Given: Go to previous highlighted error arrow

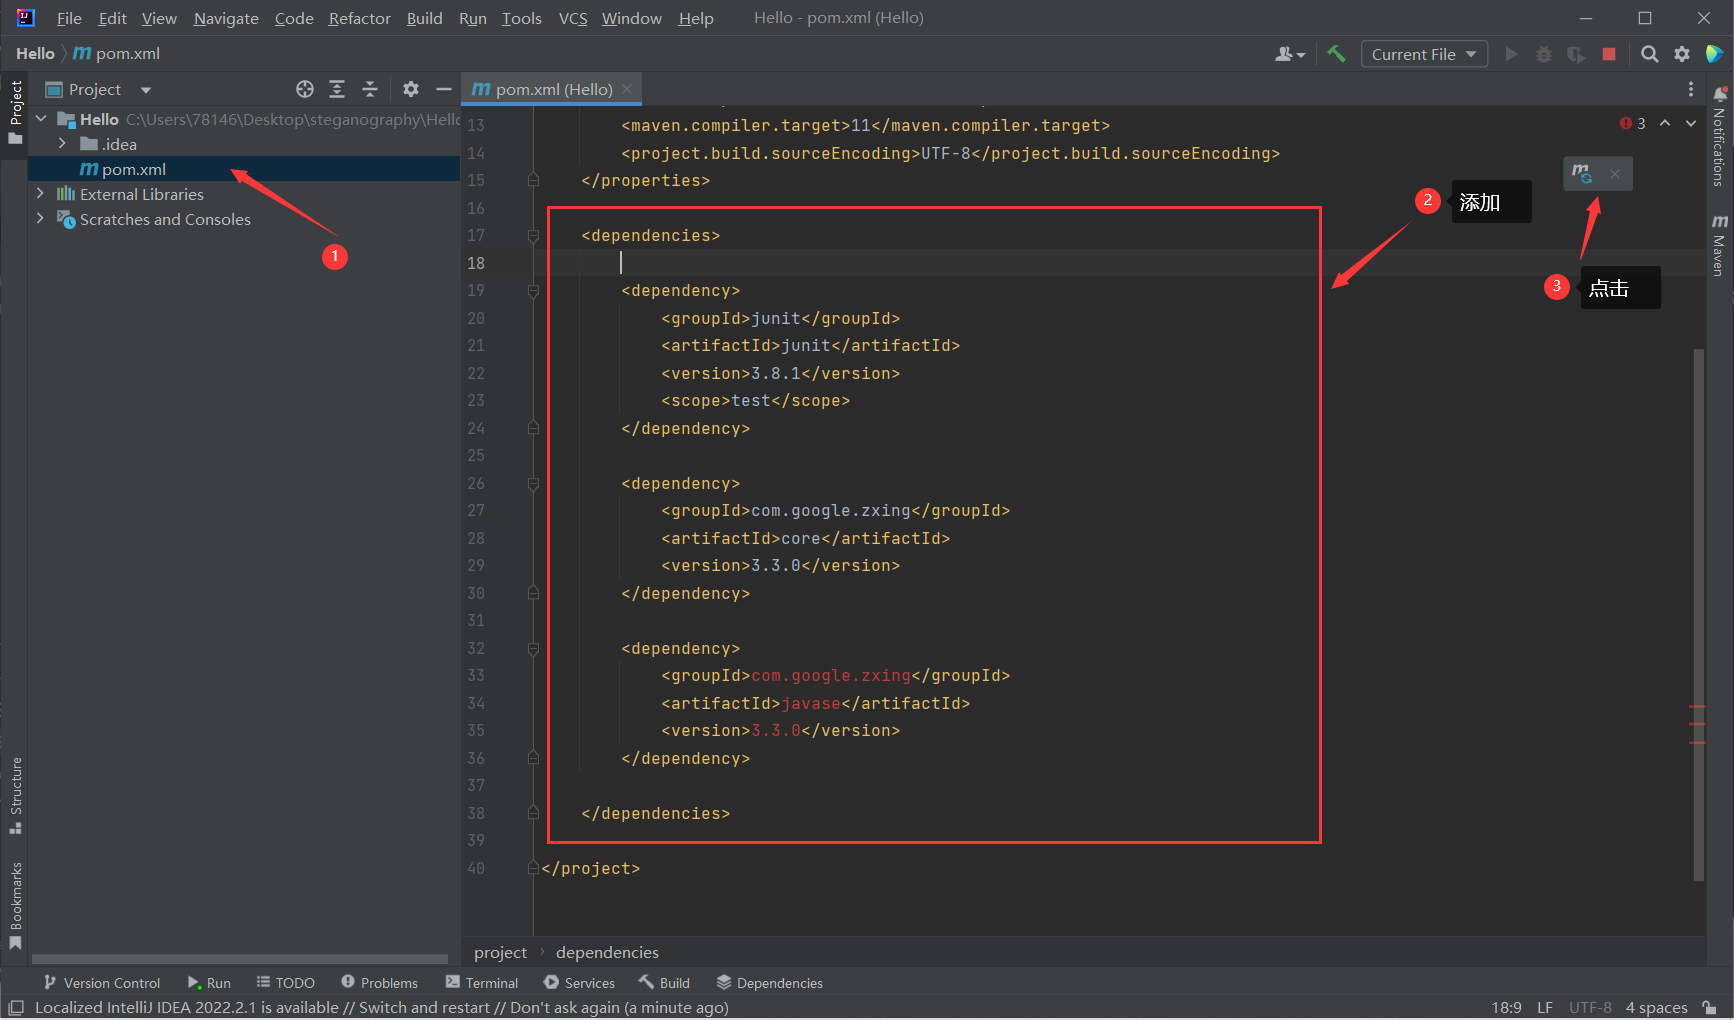Looking at the screenshot, I should click(1665, 123).
